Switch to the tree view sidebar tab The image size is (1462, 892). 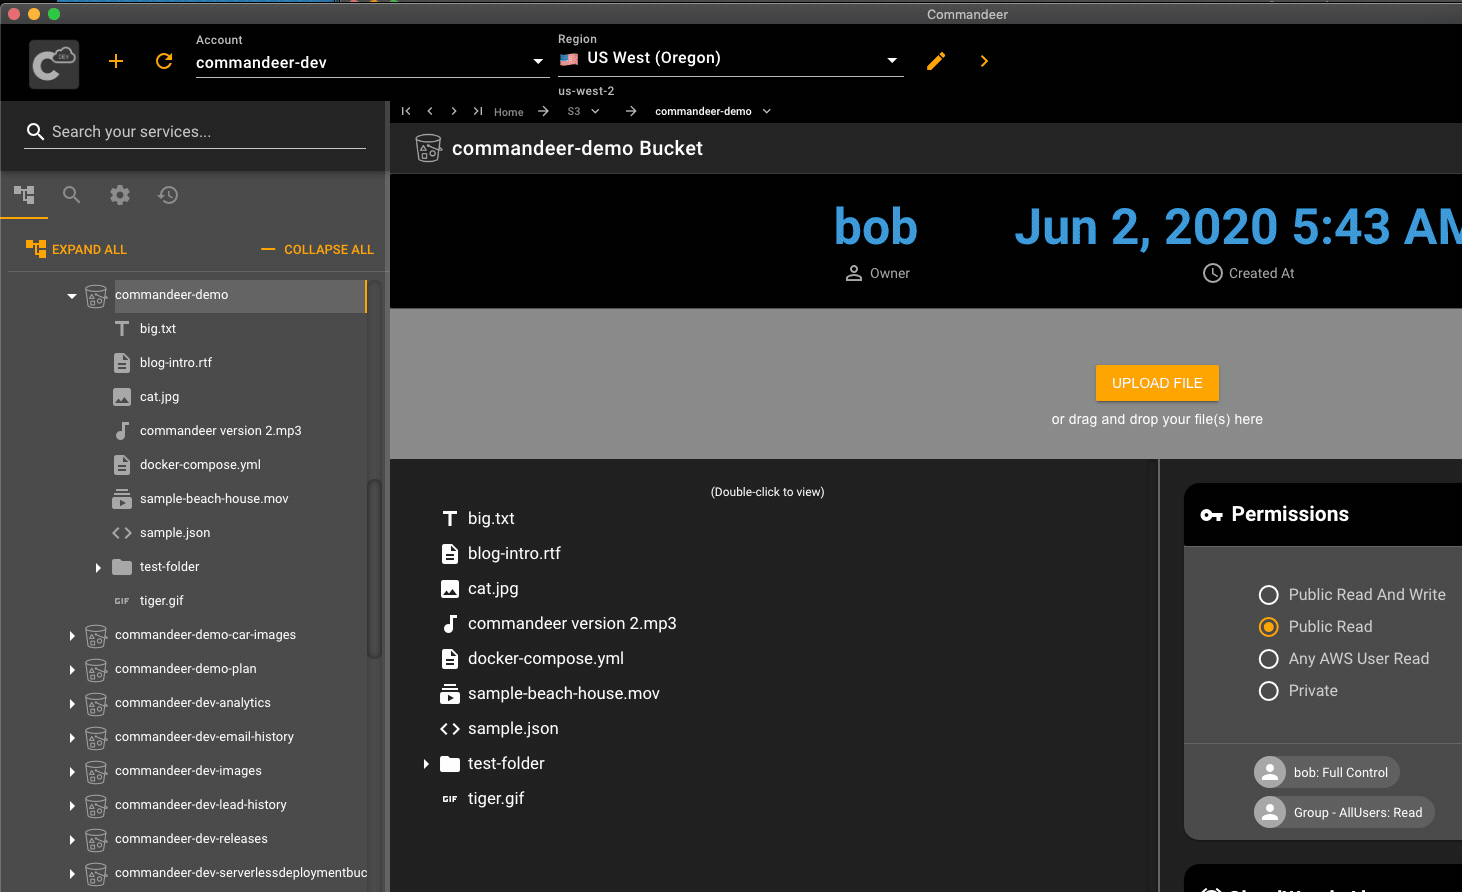click(24, 194)
